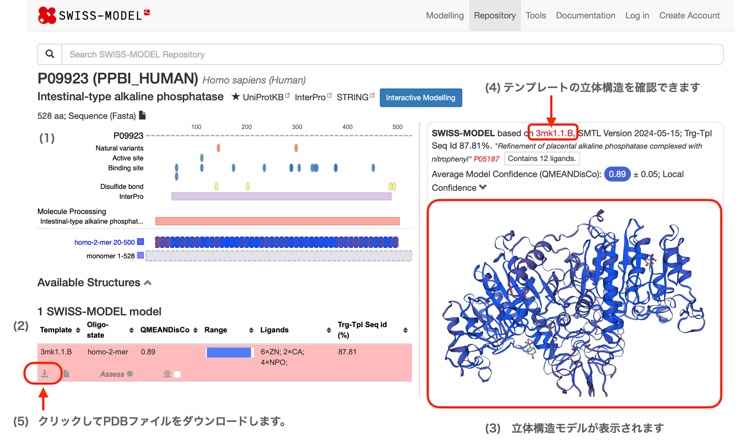Click the square next to monomer 1-528
This screenshot has width=745, height=446.
[x=141, y=256]
